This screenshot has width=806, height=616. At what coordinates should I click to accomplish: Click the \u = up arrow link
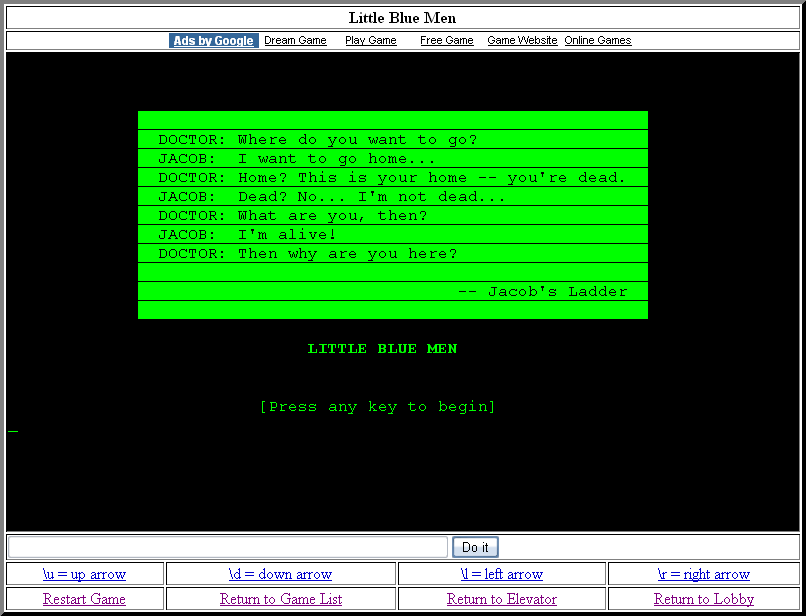pyautogui.click(x=84, y=574)
